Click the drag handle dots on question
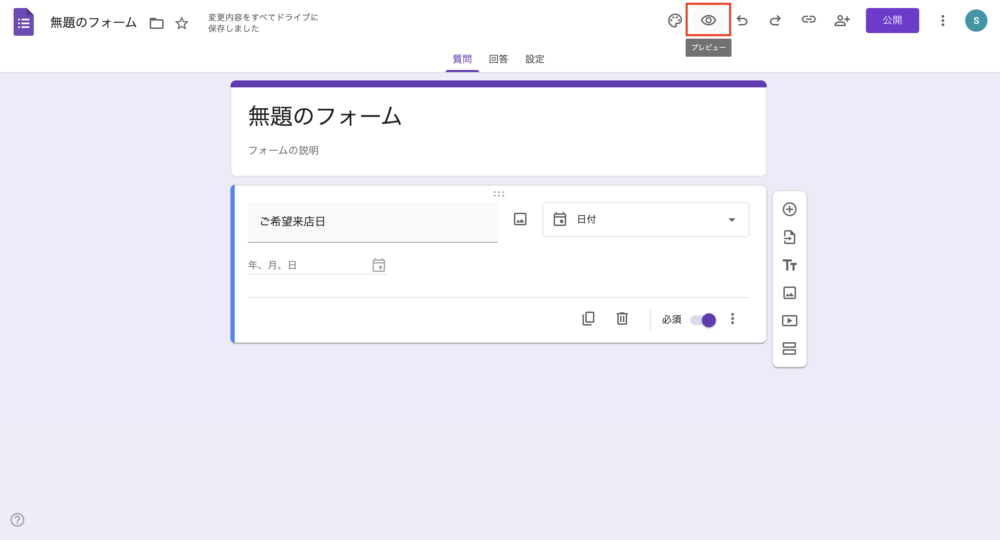 coord(499,194)
